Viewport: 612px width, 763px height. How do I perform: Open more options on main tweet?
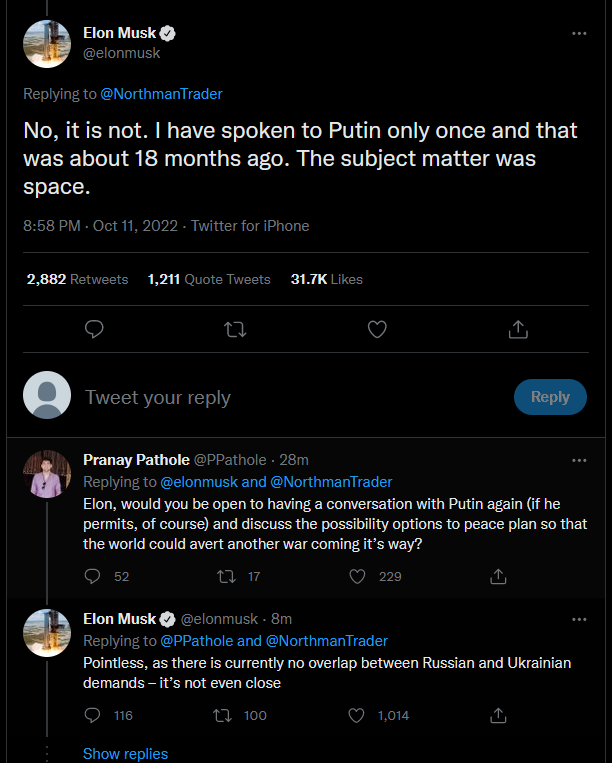[x=579, y=33]
